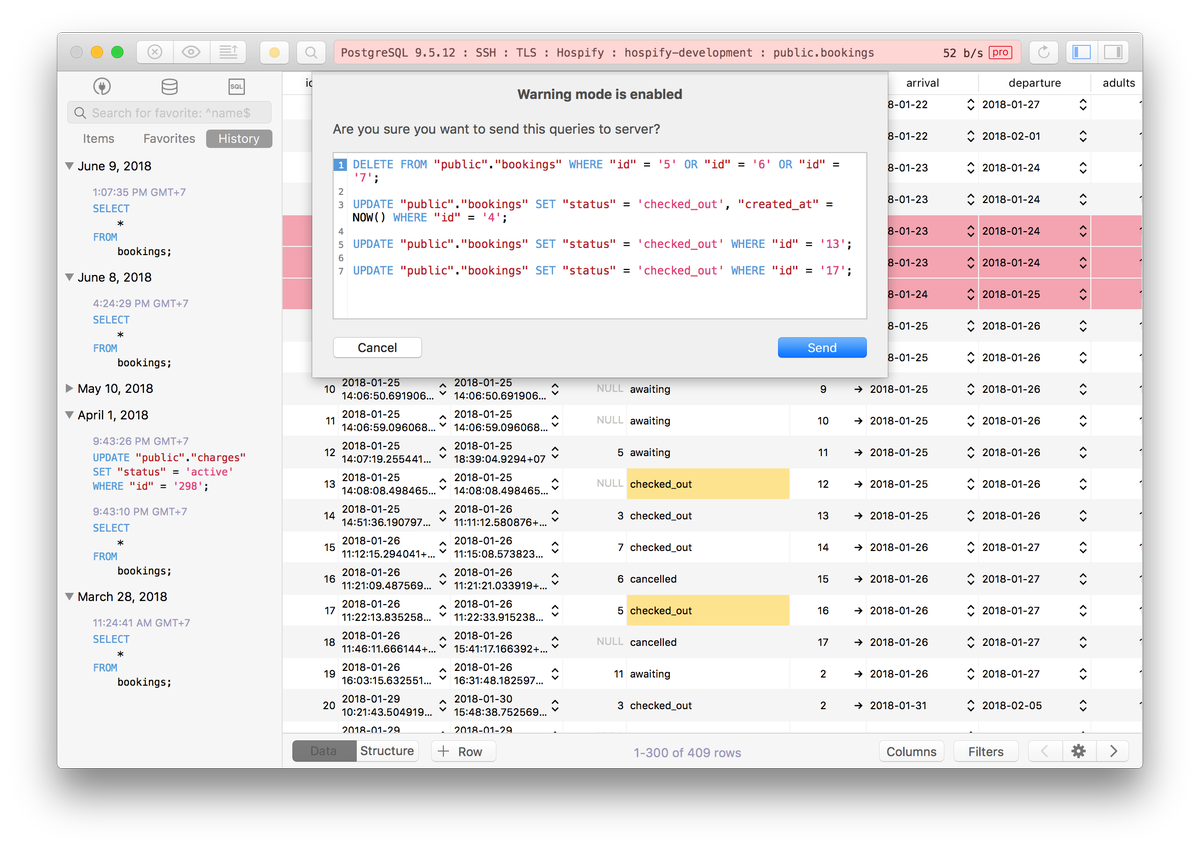Image resolution: width=1200 pixels, height=850 pixels.
Task: Switch to the Items tab
Action: pyautogui.click(x=98, y=139)
